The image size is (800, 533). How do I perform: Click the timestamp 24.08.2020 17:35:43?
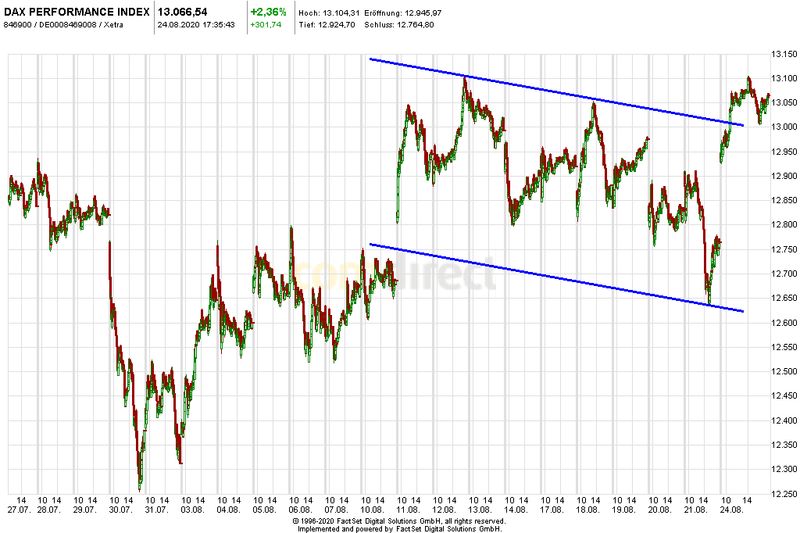pos(196,24)
